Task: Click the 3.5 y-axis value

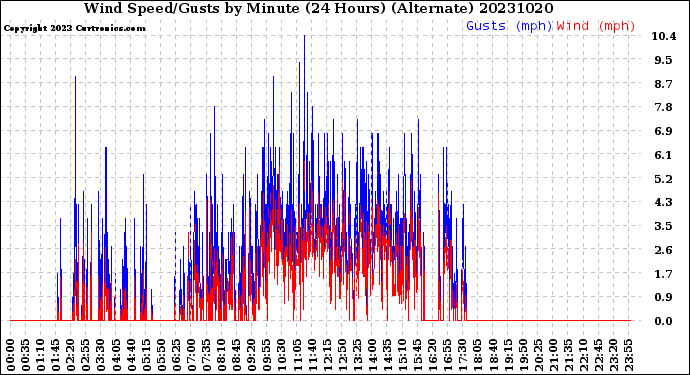Action: pos(664,226)
